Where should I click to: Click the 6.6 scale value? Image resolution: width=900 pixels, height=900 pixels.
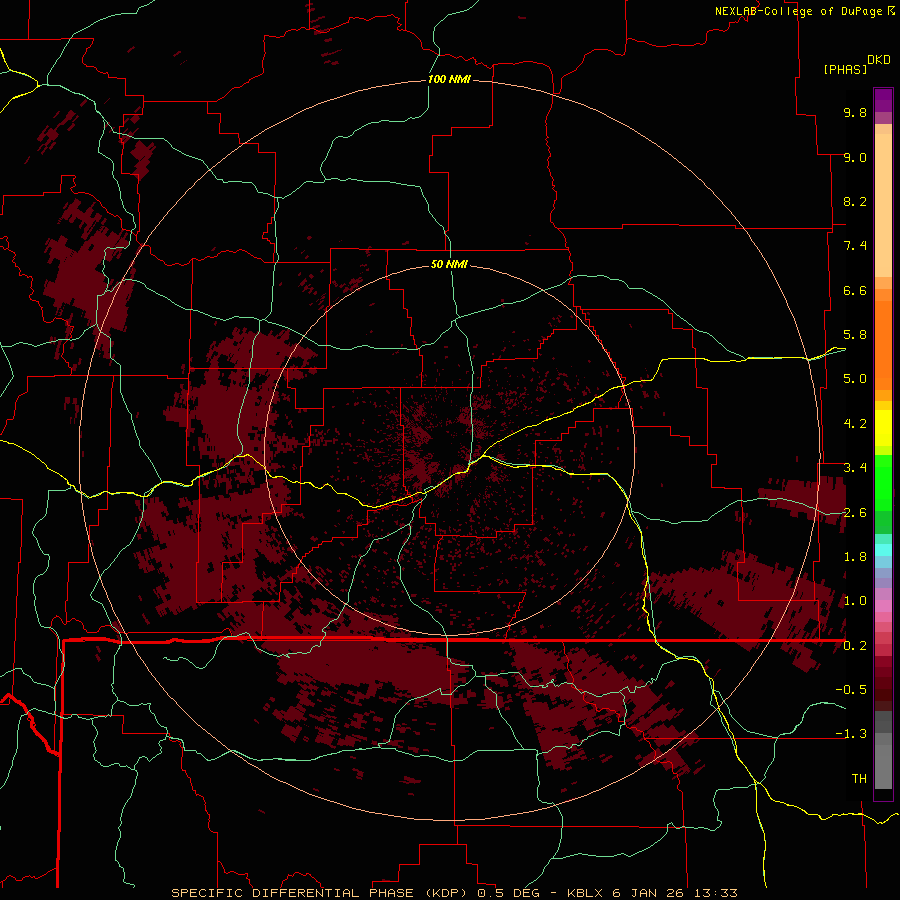click(x=855, y=290)
